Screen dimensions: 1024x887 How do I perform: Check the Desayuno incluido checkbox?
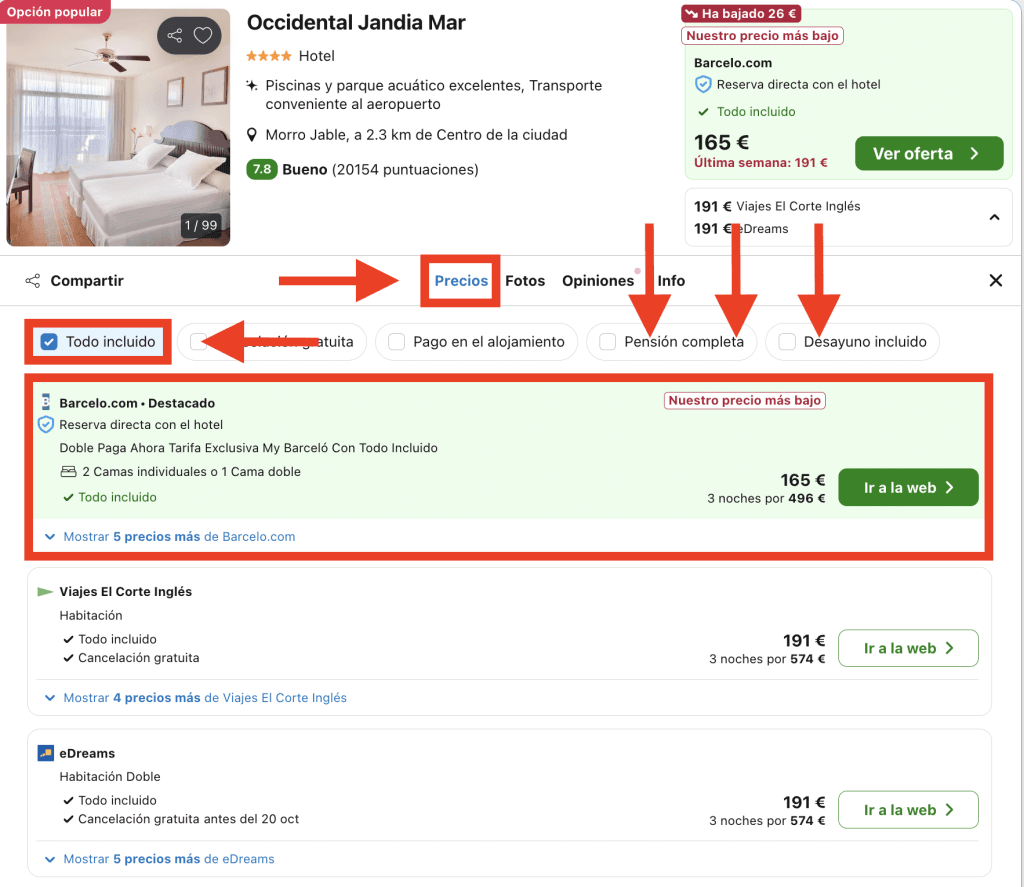click(787, 342)
